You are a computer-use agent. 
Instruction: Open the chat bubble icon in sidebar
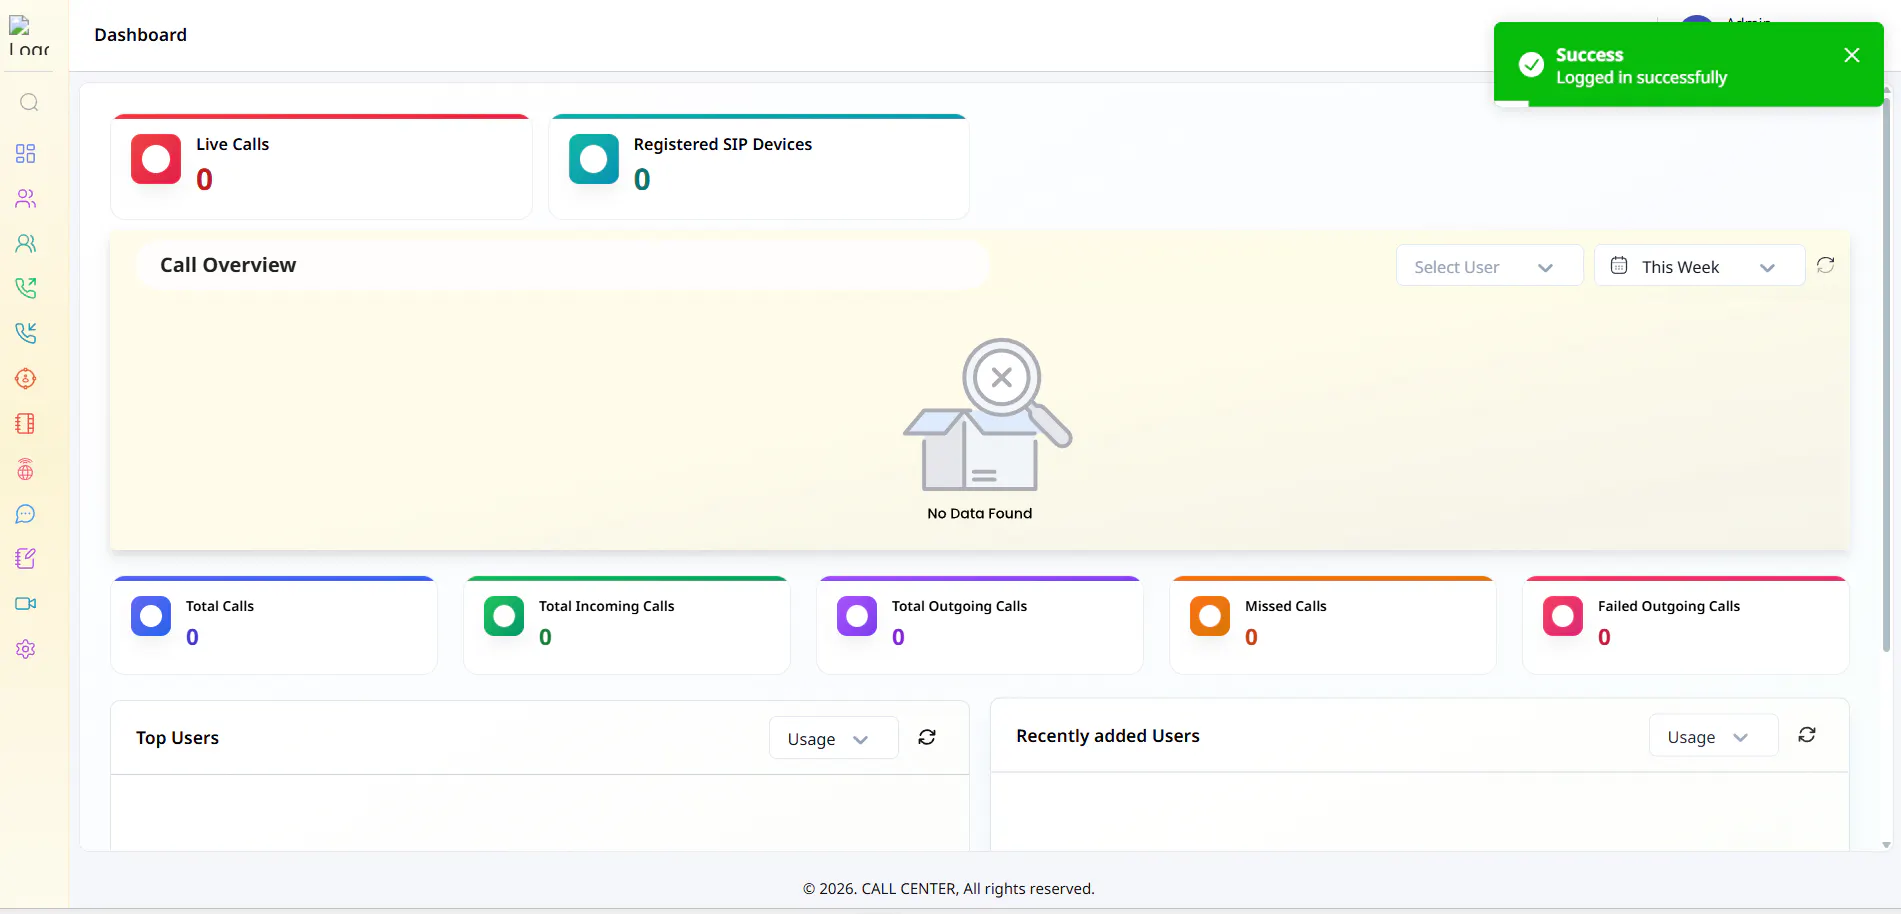(26, 514)
